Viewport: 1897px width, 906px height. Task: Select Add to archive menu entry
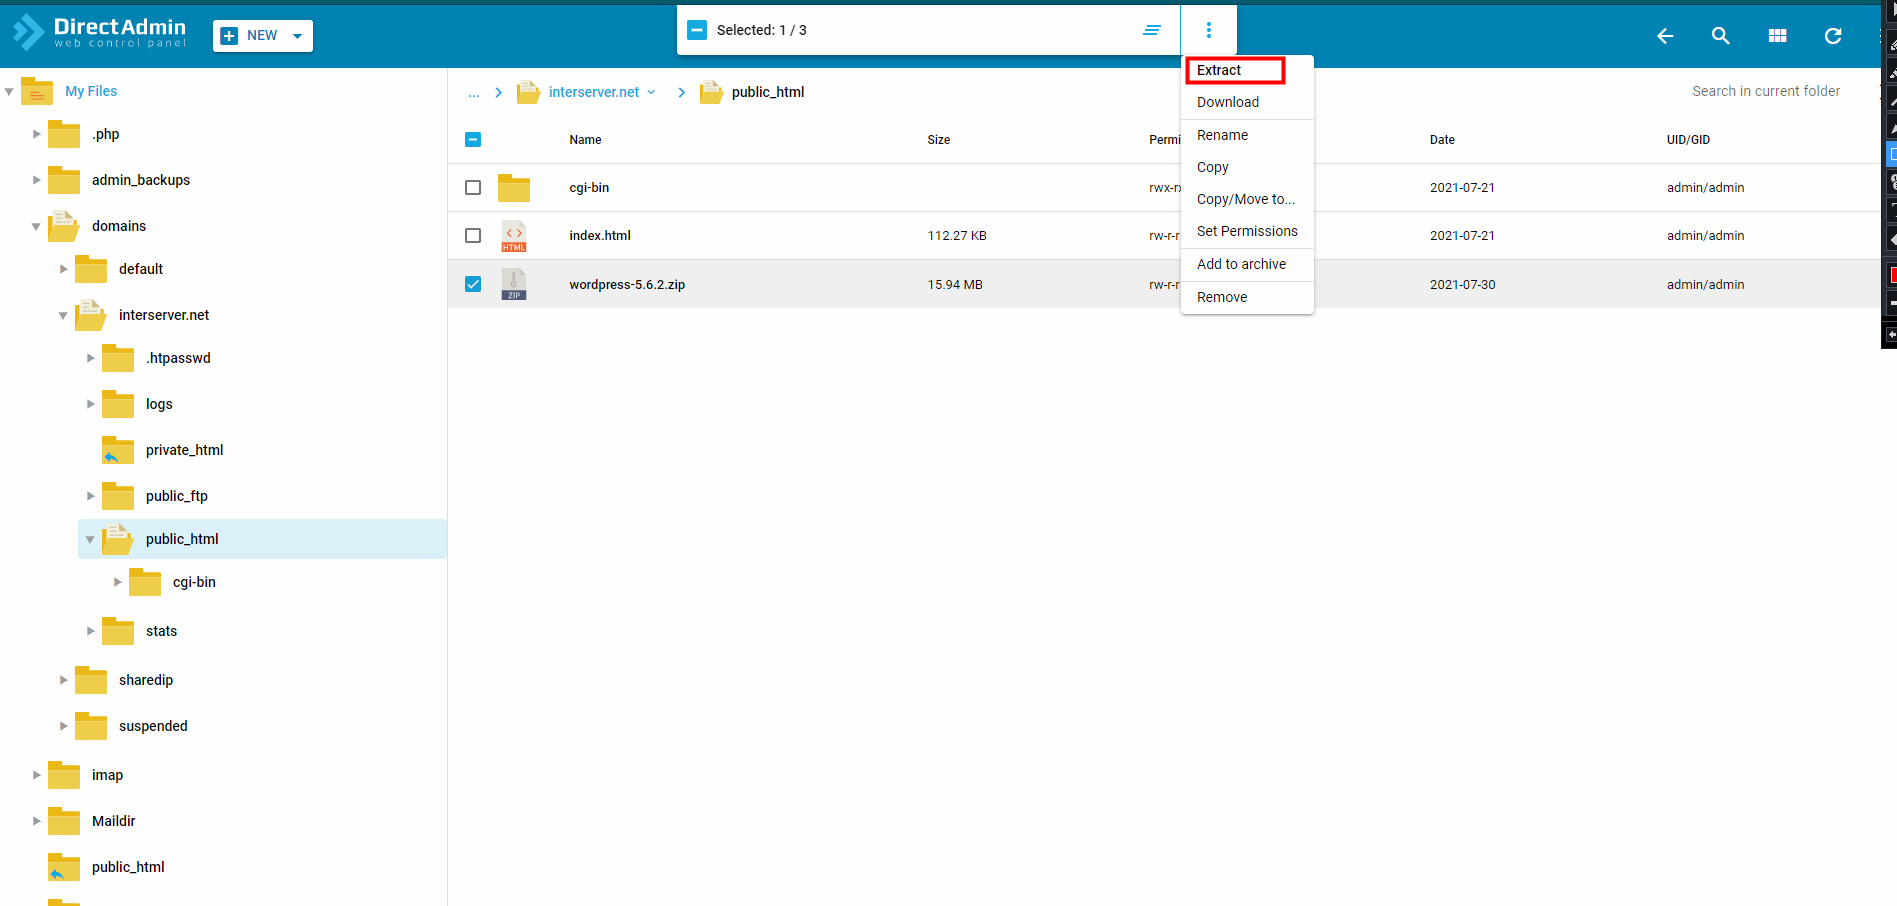tap(1247, 264)
